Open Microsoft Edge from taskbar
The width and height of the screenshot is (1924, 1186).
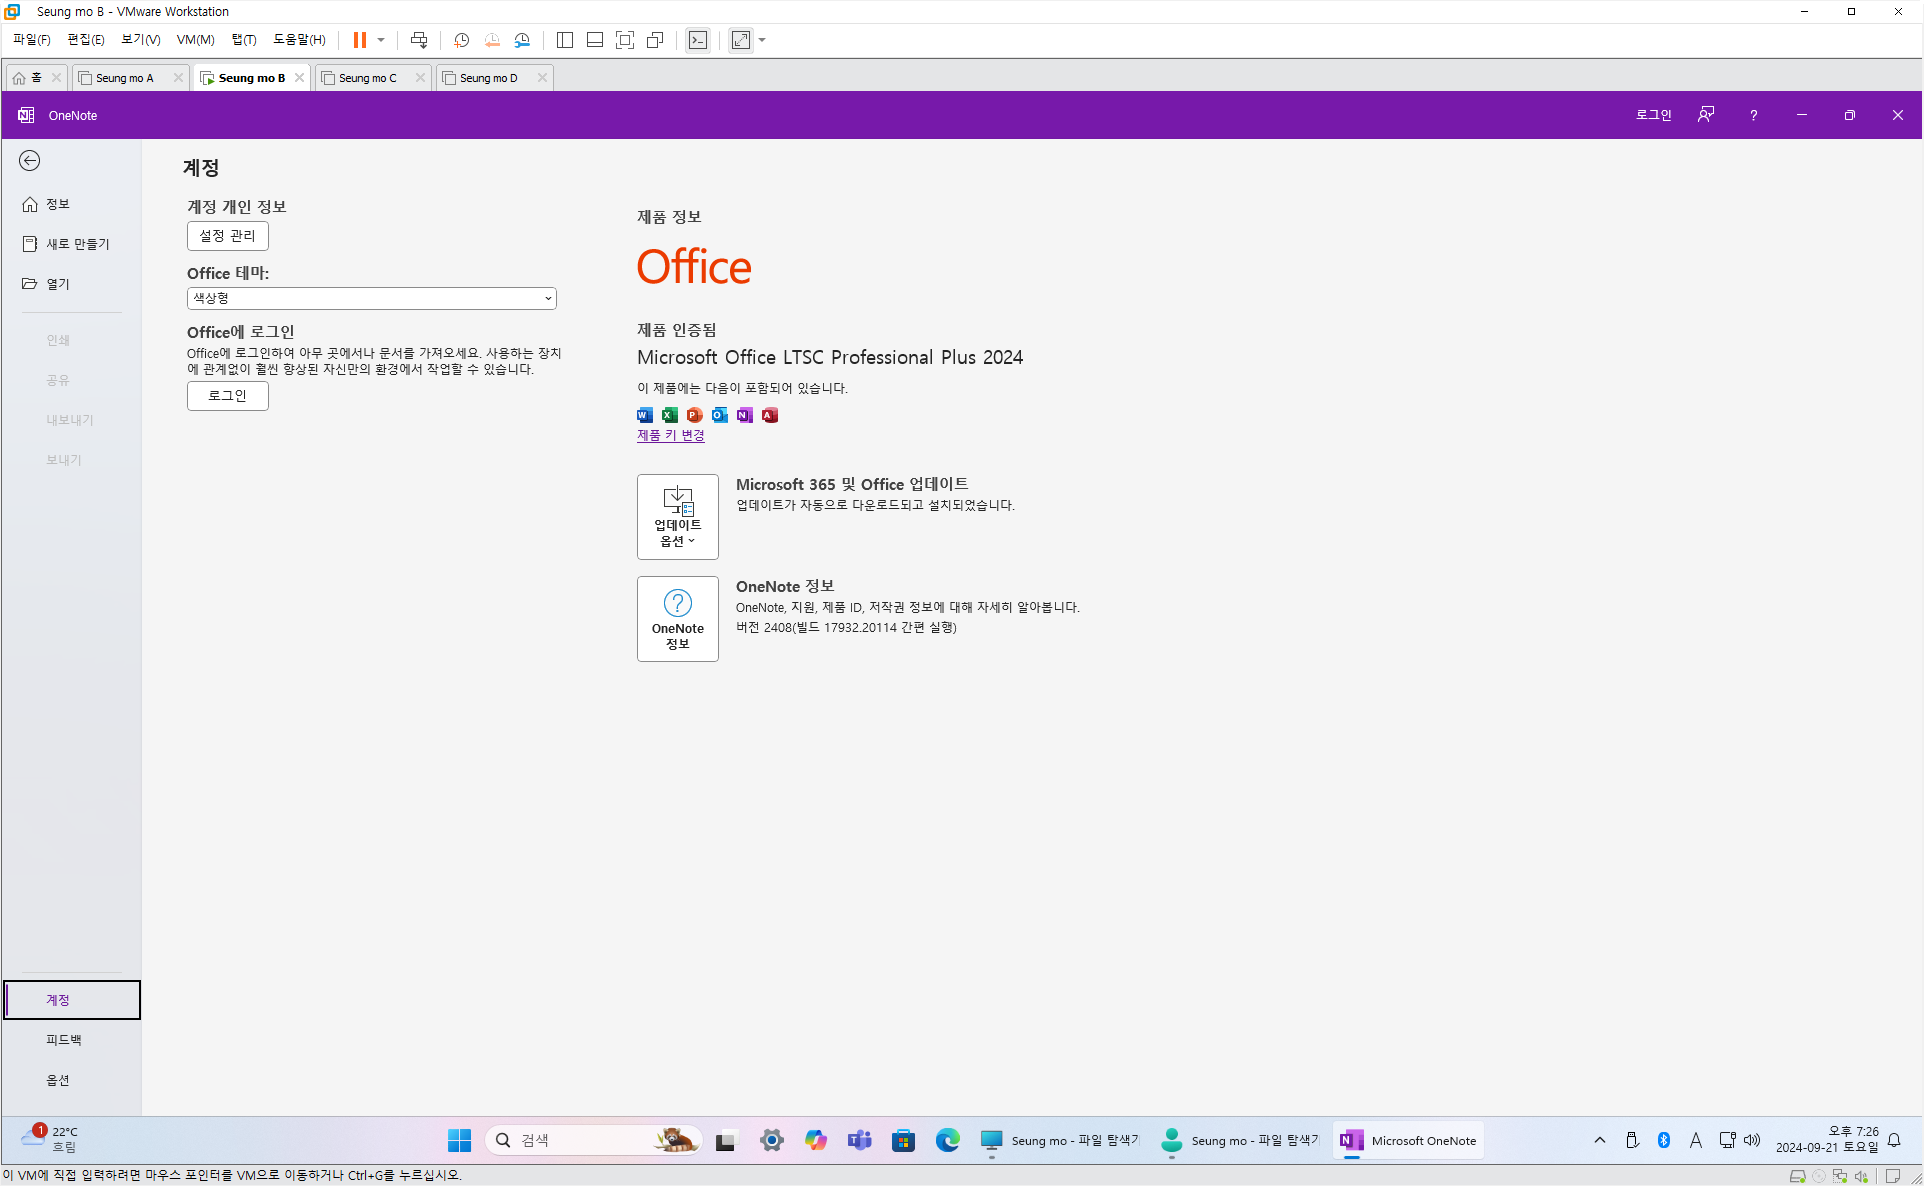947,1140
